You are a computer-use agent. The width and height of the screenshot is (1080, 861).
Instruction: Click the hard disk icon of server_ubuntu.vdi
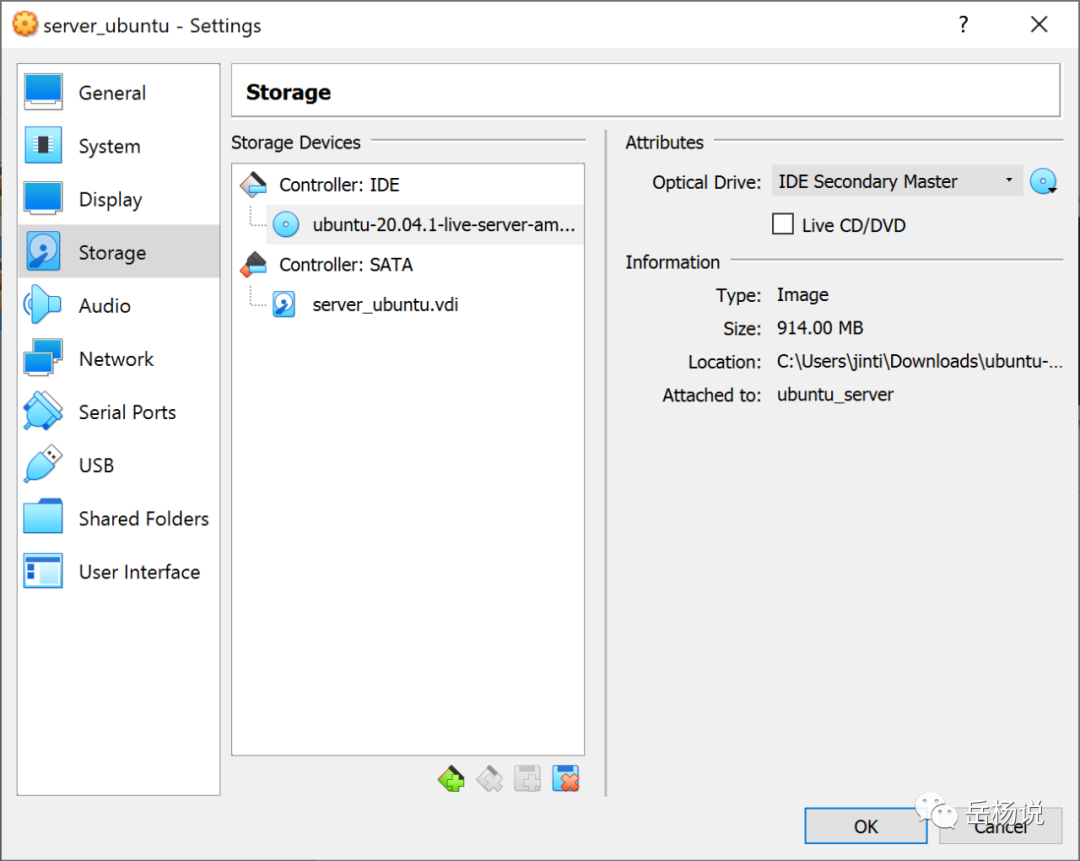pos(284,304)
